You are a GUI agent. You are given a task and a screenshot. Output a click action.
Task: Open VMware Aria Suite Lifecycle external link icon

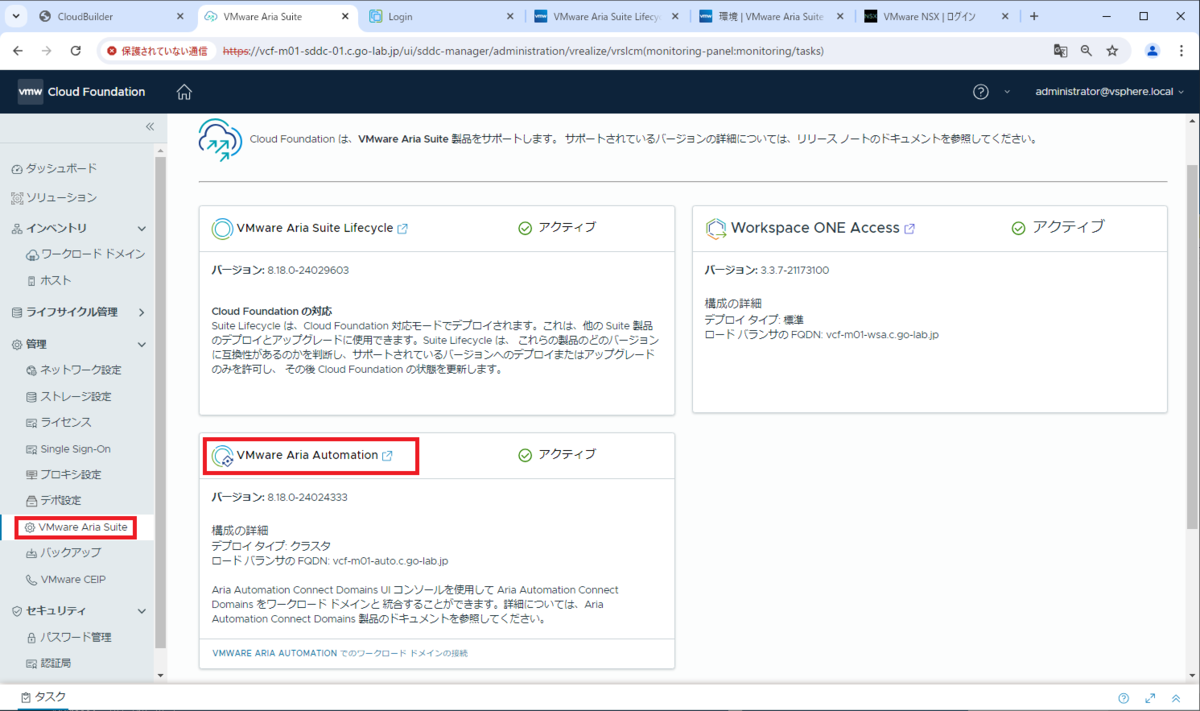[403, 229]
